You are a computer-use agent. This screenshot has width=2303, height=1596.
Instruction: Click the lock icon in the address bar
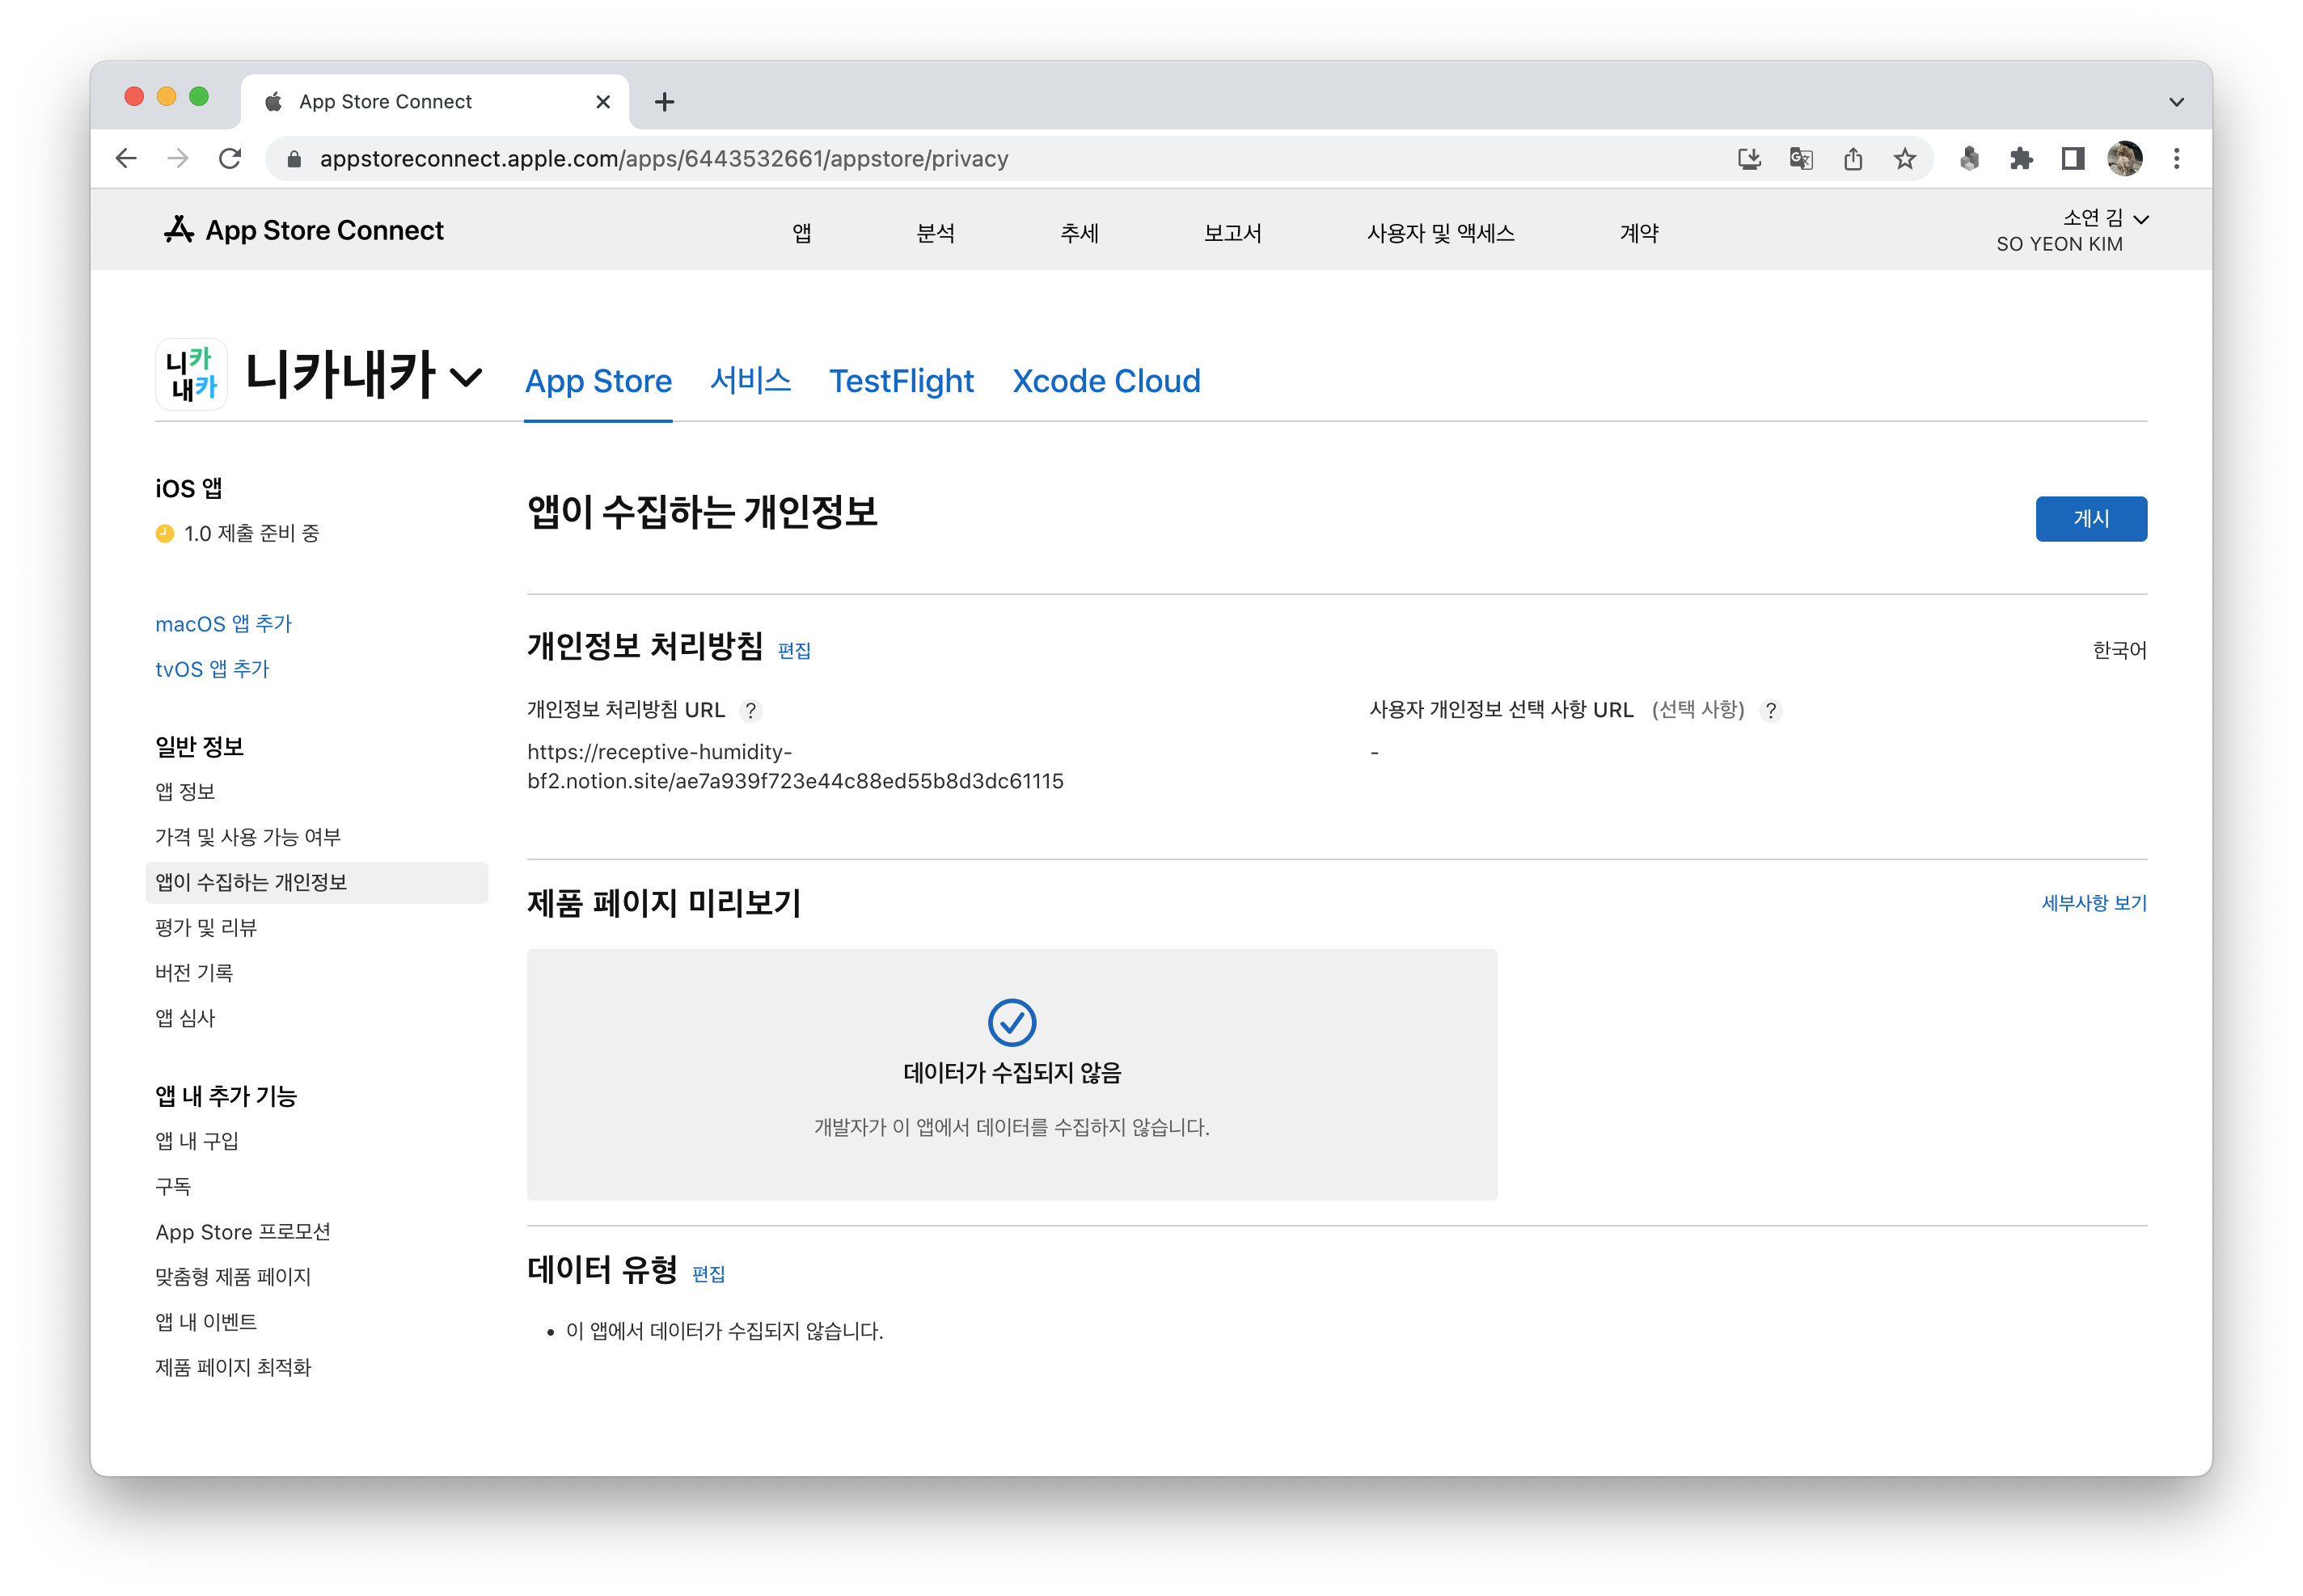294,159
